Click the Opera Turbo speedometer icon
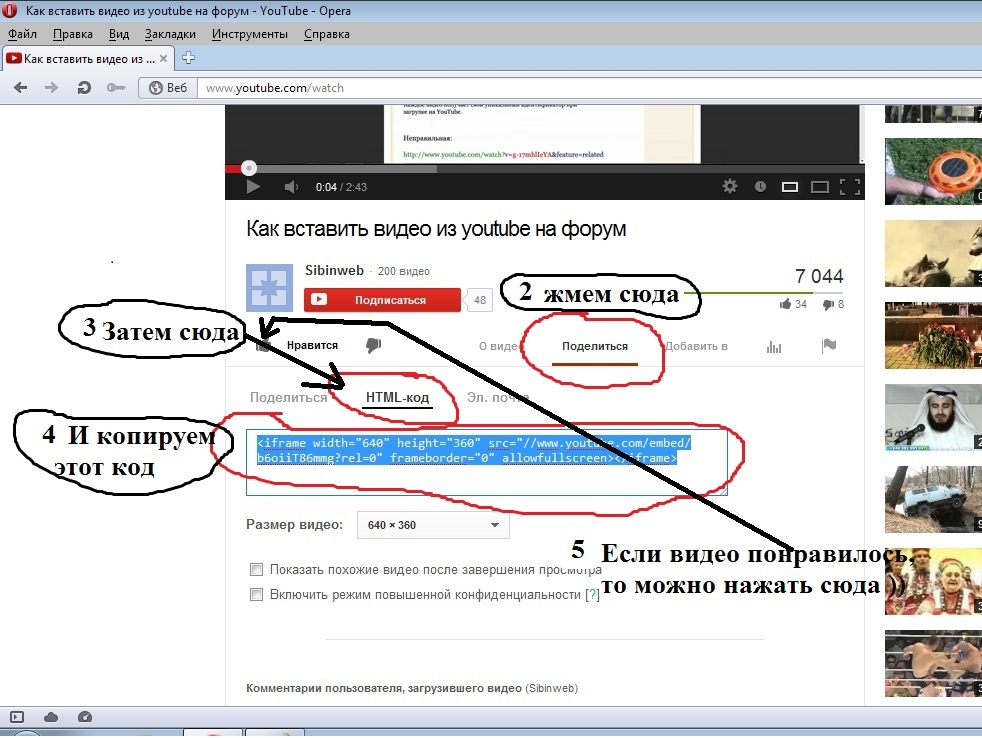Image resolution: width=982 pixels, height=738 pixels. pos(85,717)
